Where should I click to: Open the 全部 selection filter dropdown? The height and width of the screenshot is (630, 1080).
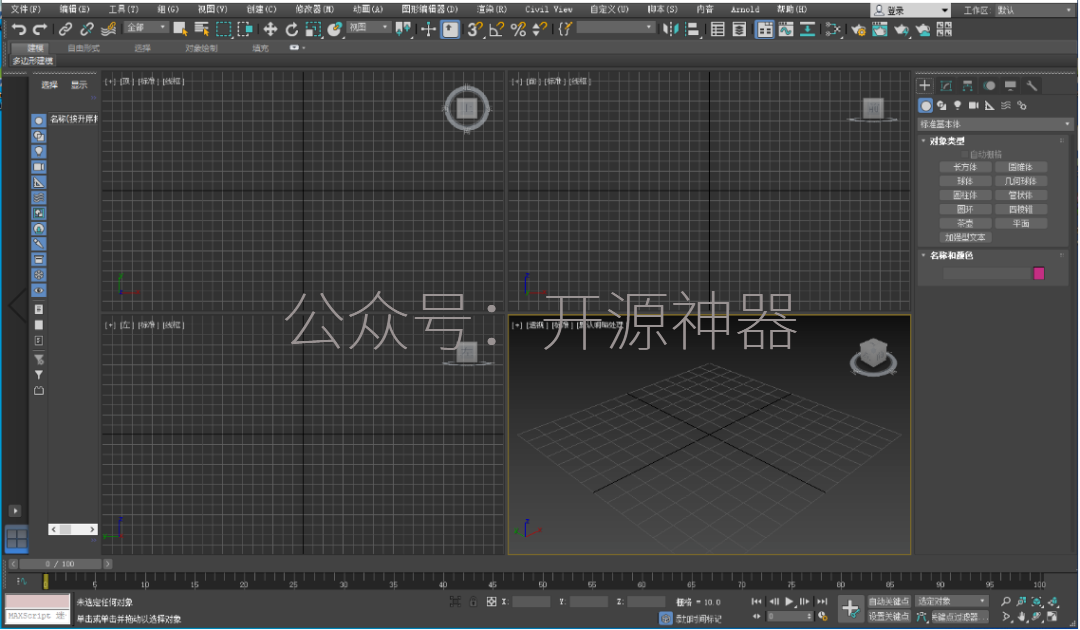point(146,28)
